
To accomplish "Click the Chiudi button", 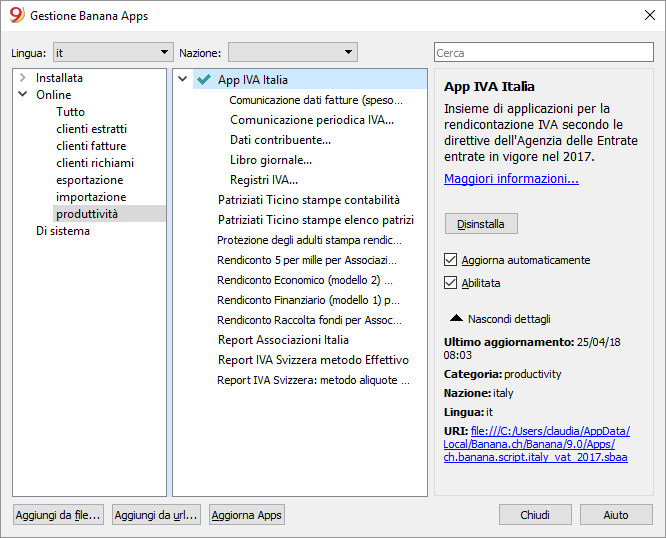I will pos(535,515).
